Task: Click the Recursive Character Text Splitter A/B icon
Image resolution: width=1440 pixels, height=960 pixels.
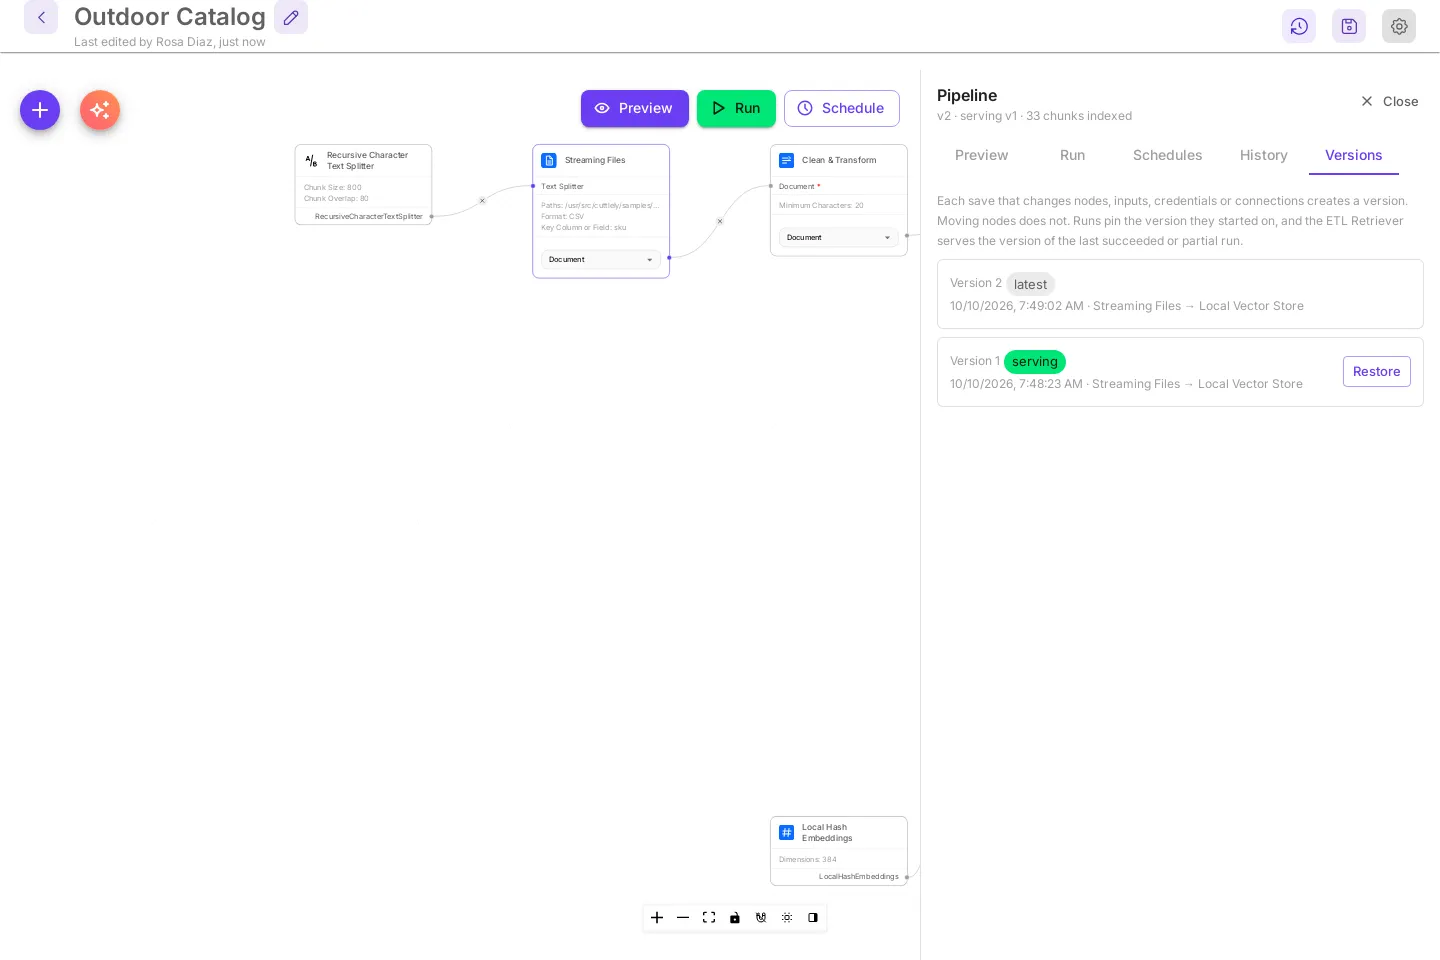Action: coord(311,160)
